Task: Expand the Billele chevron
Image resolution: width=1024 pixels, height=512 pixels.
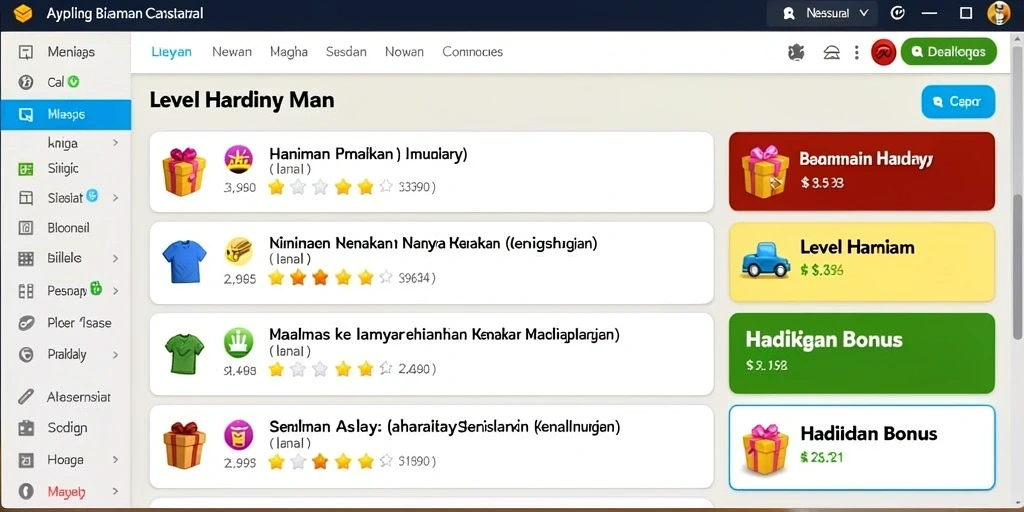Action: pos(115,259)
